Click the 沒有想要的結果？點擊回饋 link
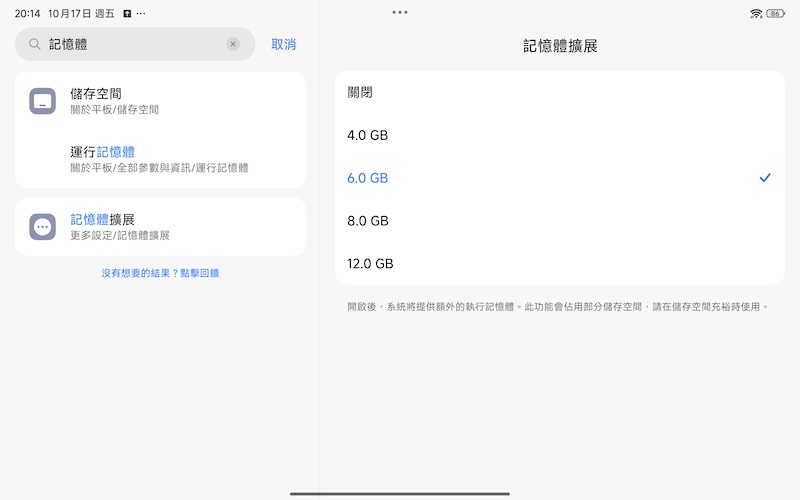This screenshot has height=500, width=800. 160,273
